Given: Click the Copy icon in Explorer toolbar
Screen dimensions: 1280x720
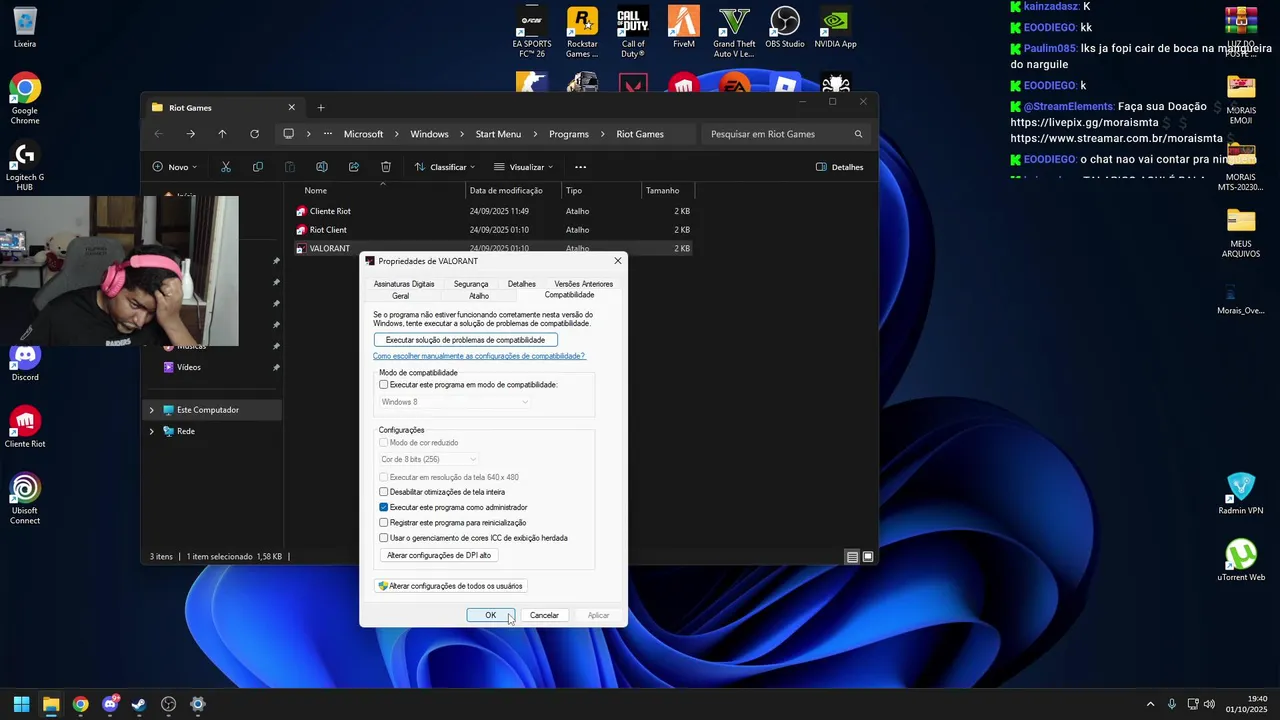Looking at the screenshot, I should [x=258, y=167].
